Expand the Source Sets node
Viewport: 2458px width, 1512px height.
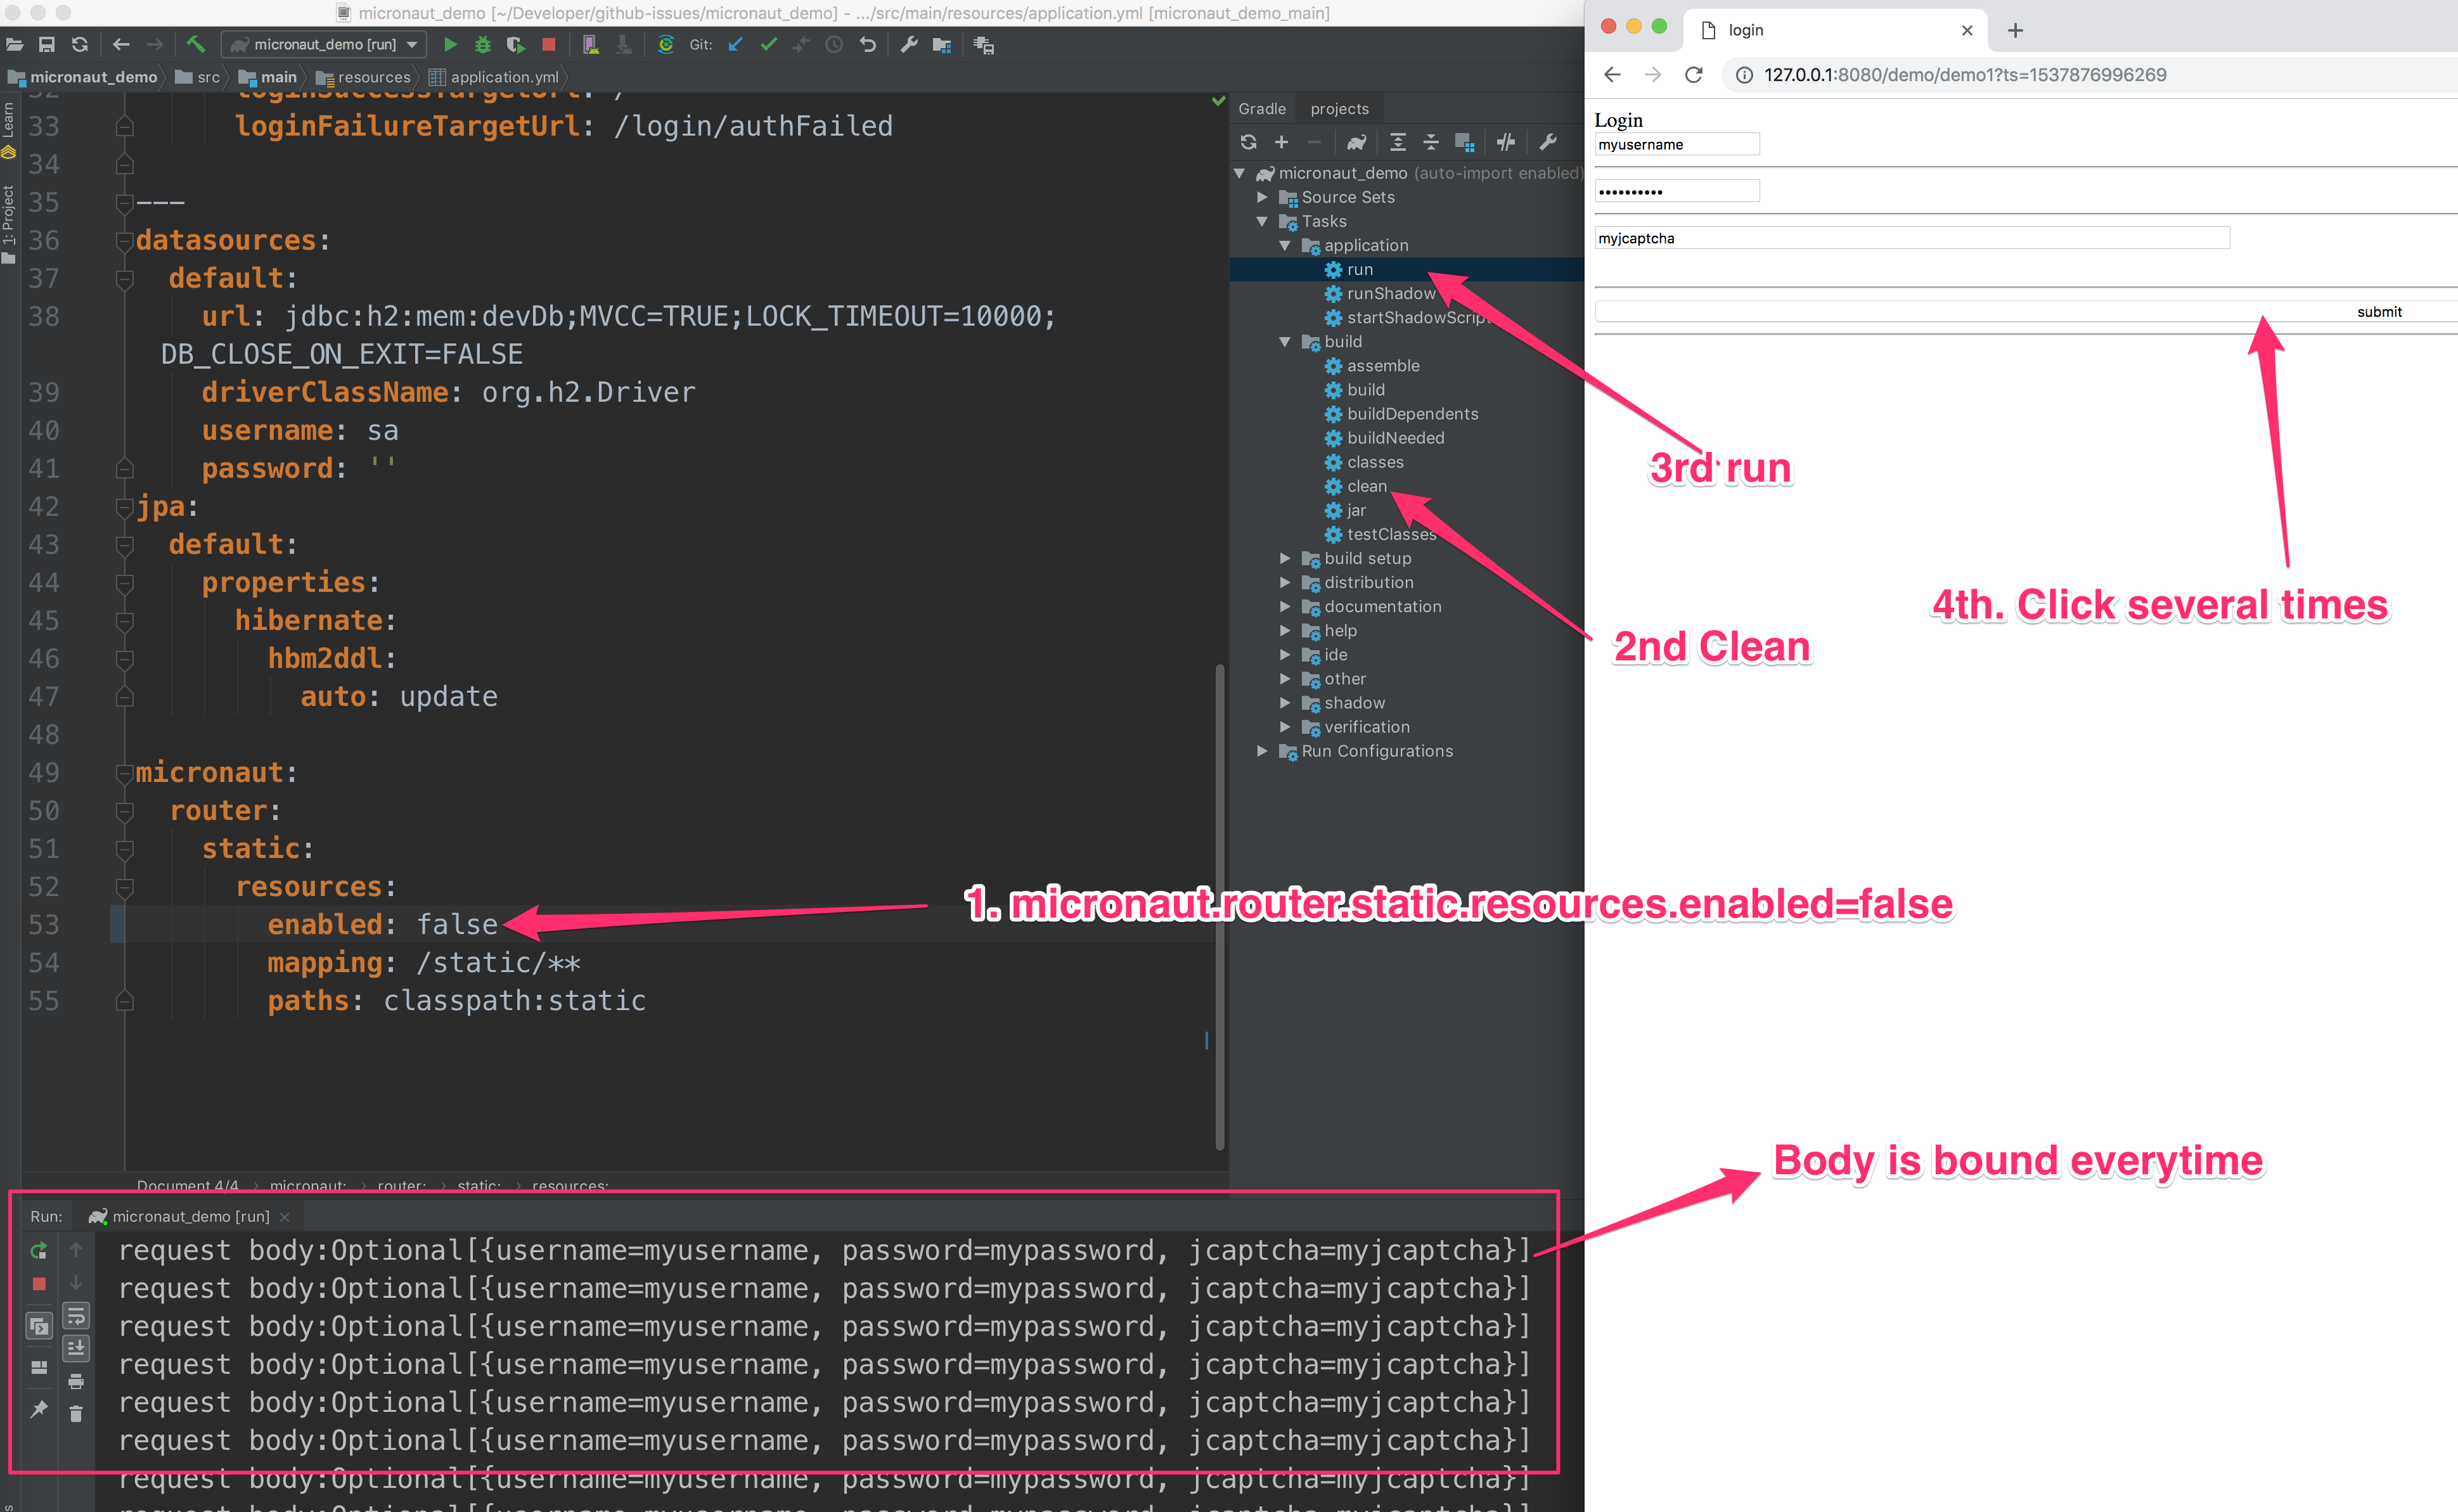(x=1263, y=197)
